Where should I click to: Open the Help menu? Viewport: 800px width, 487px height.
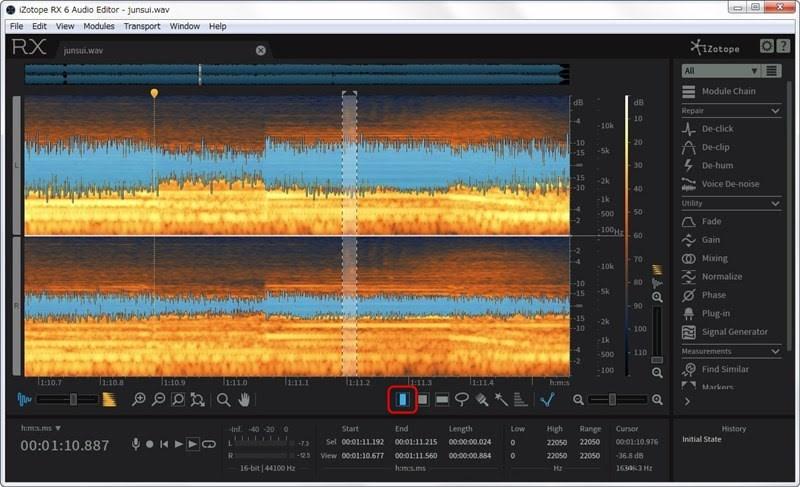(217, 26)
